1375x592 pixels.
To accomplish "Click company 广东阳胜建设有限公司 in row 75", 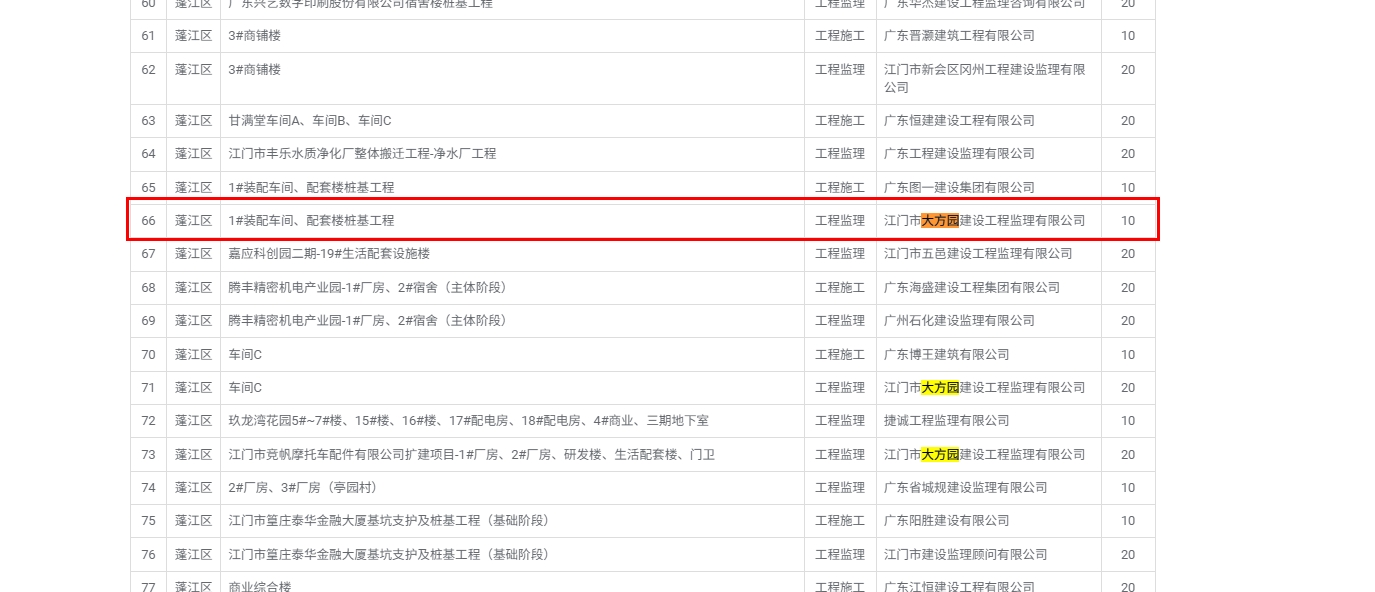I will coord(946,521).
